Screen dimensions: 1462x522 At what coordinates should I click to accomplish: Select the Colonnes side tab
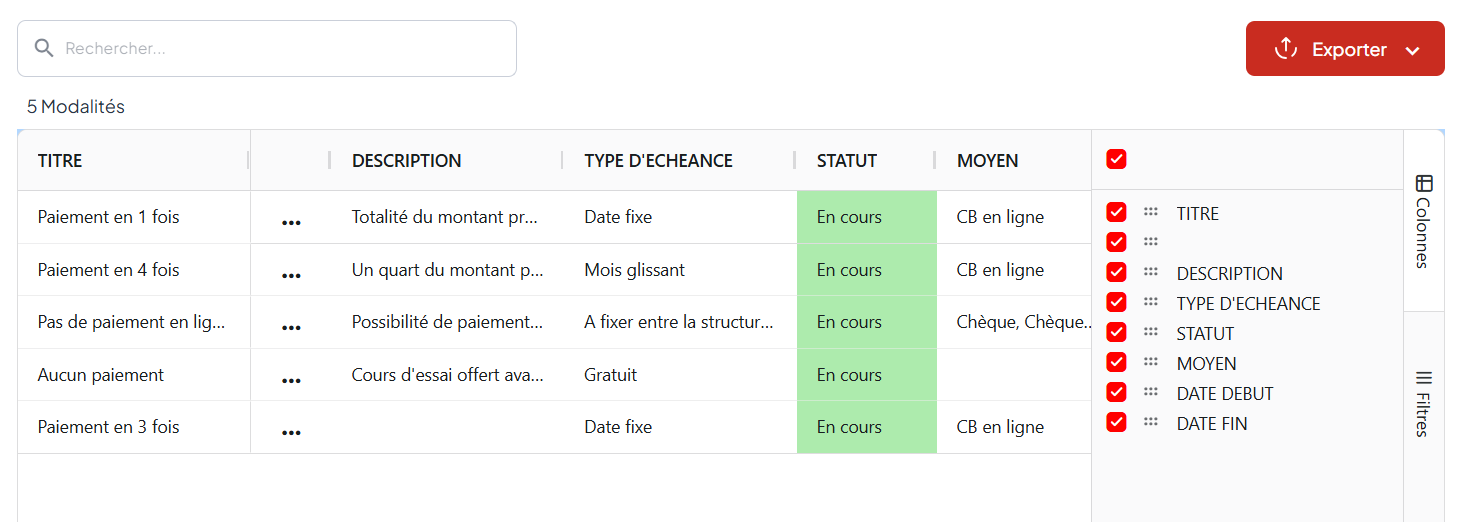click(1424, 222)
